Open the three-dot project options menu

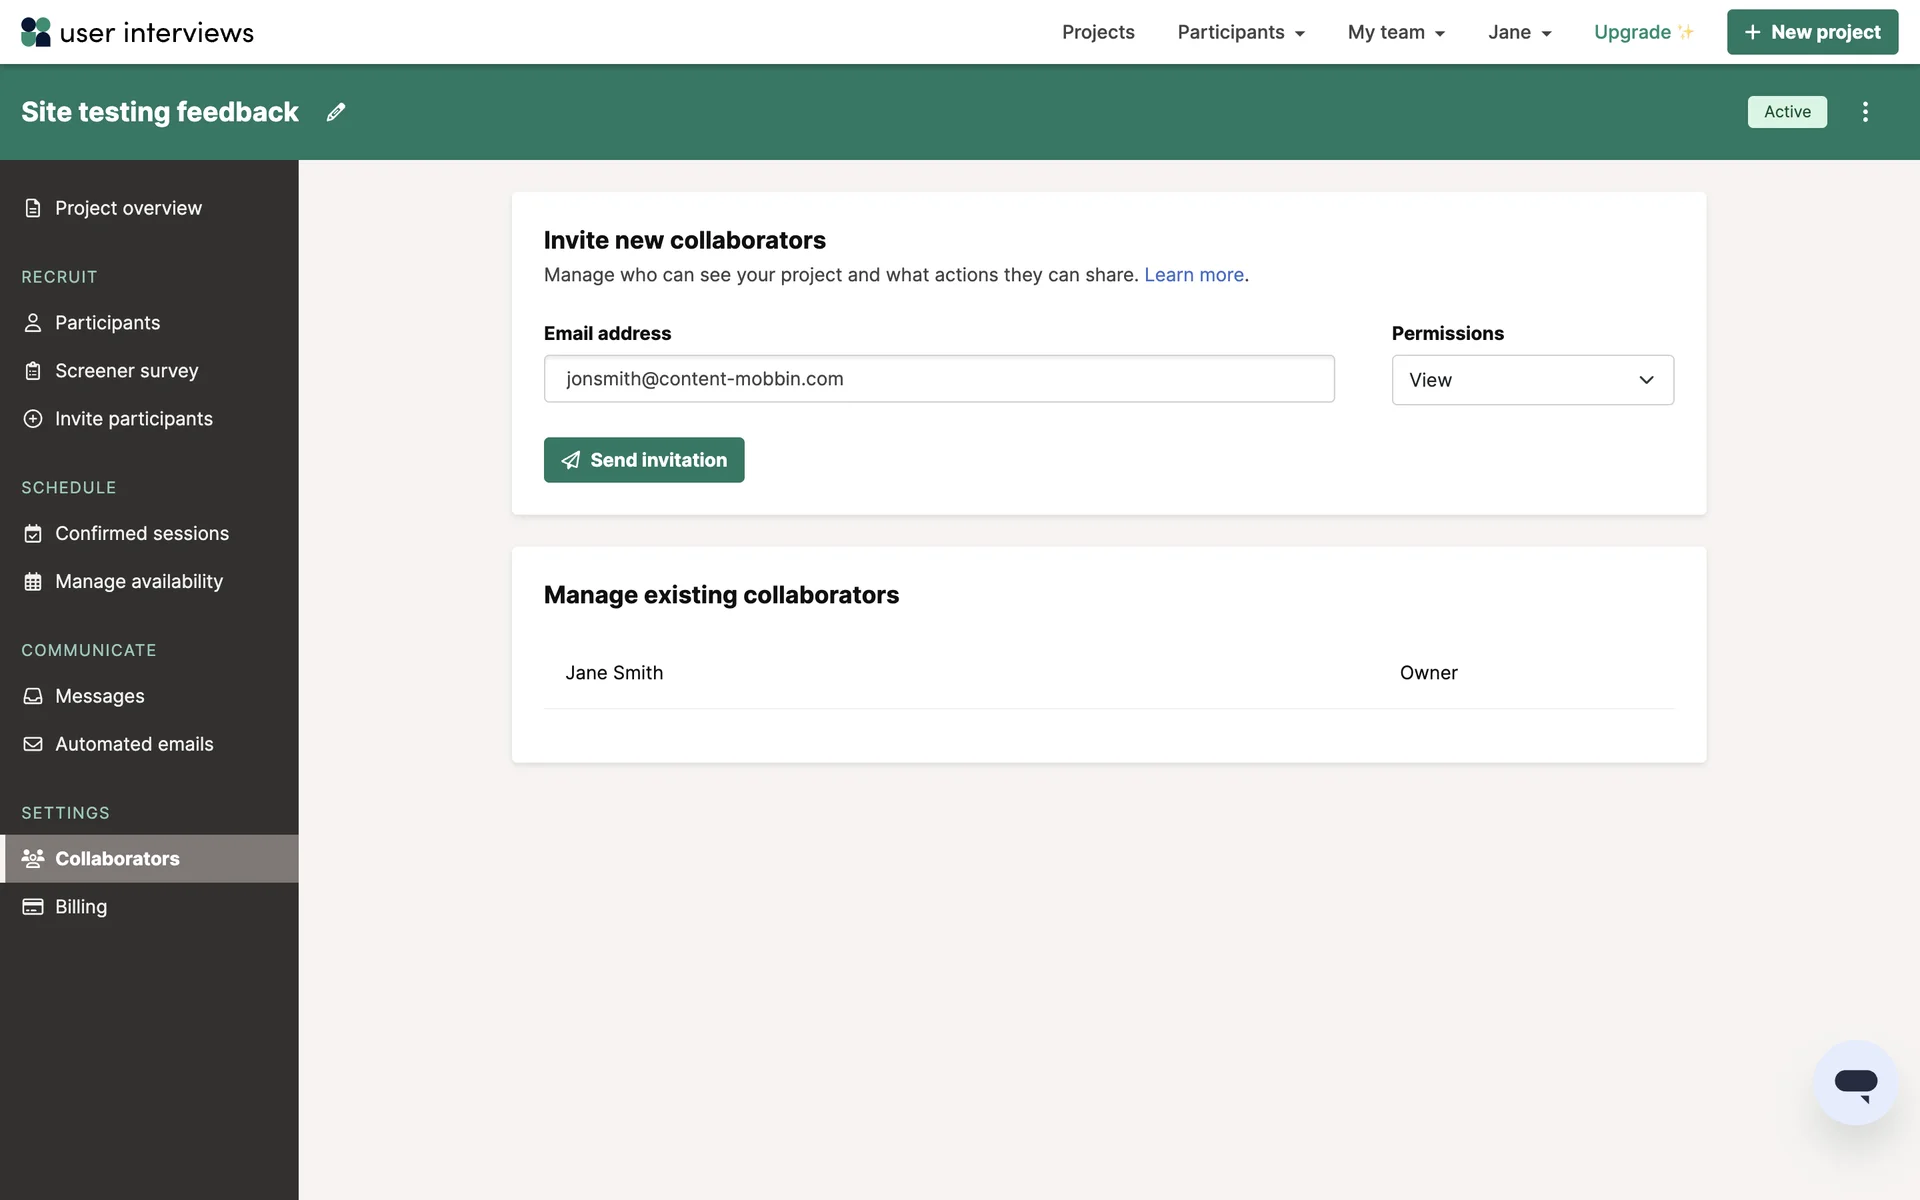tap(1865, 112)
